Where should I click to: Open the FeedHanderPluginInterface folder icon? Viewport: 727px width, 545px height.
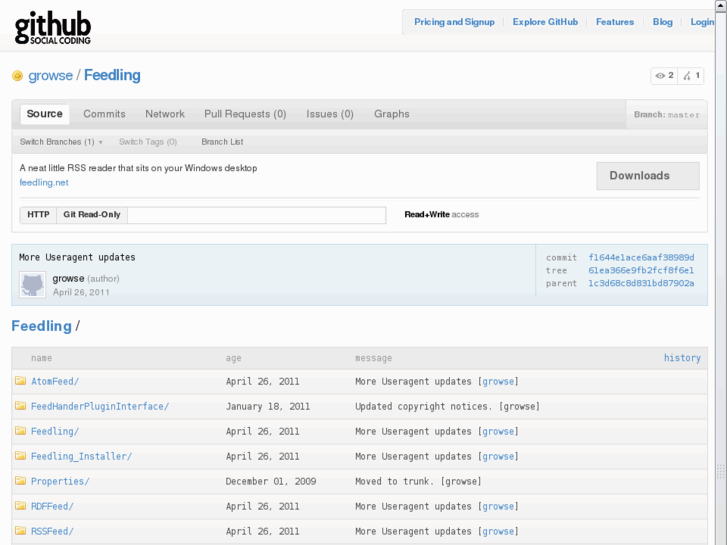coord(20,406)
